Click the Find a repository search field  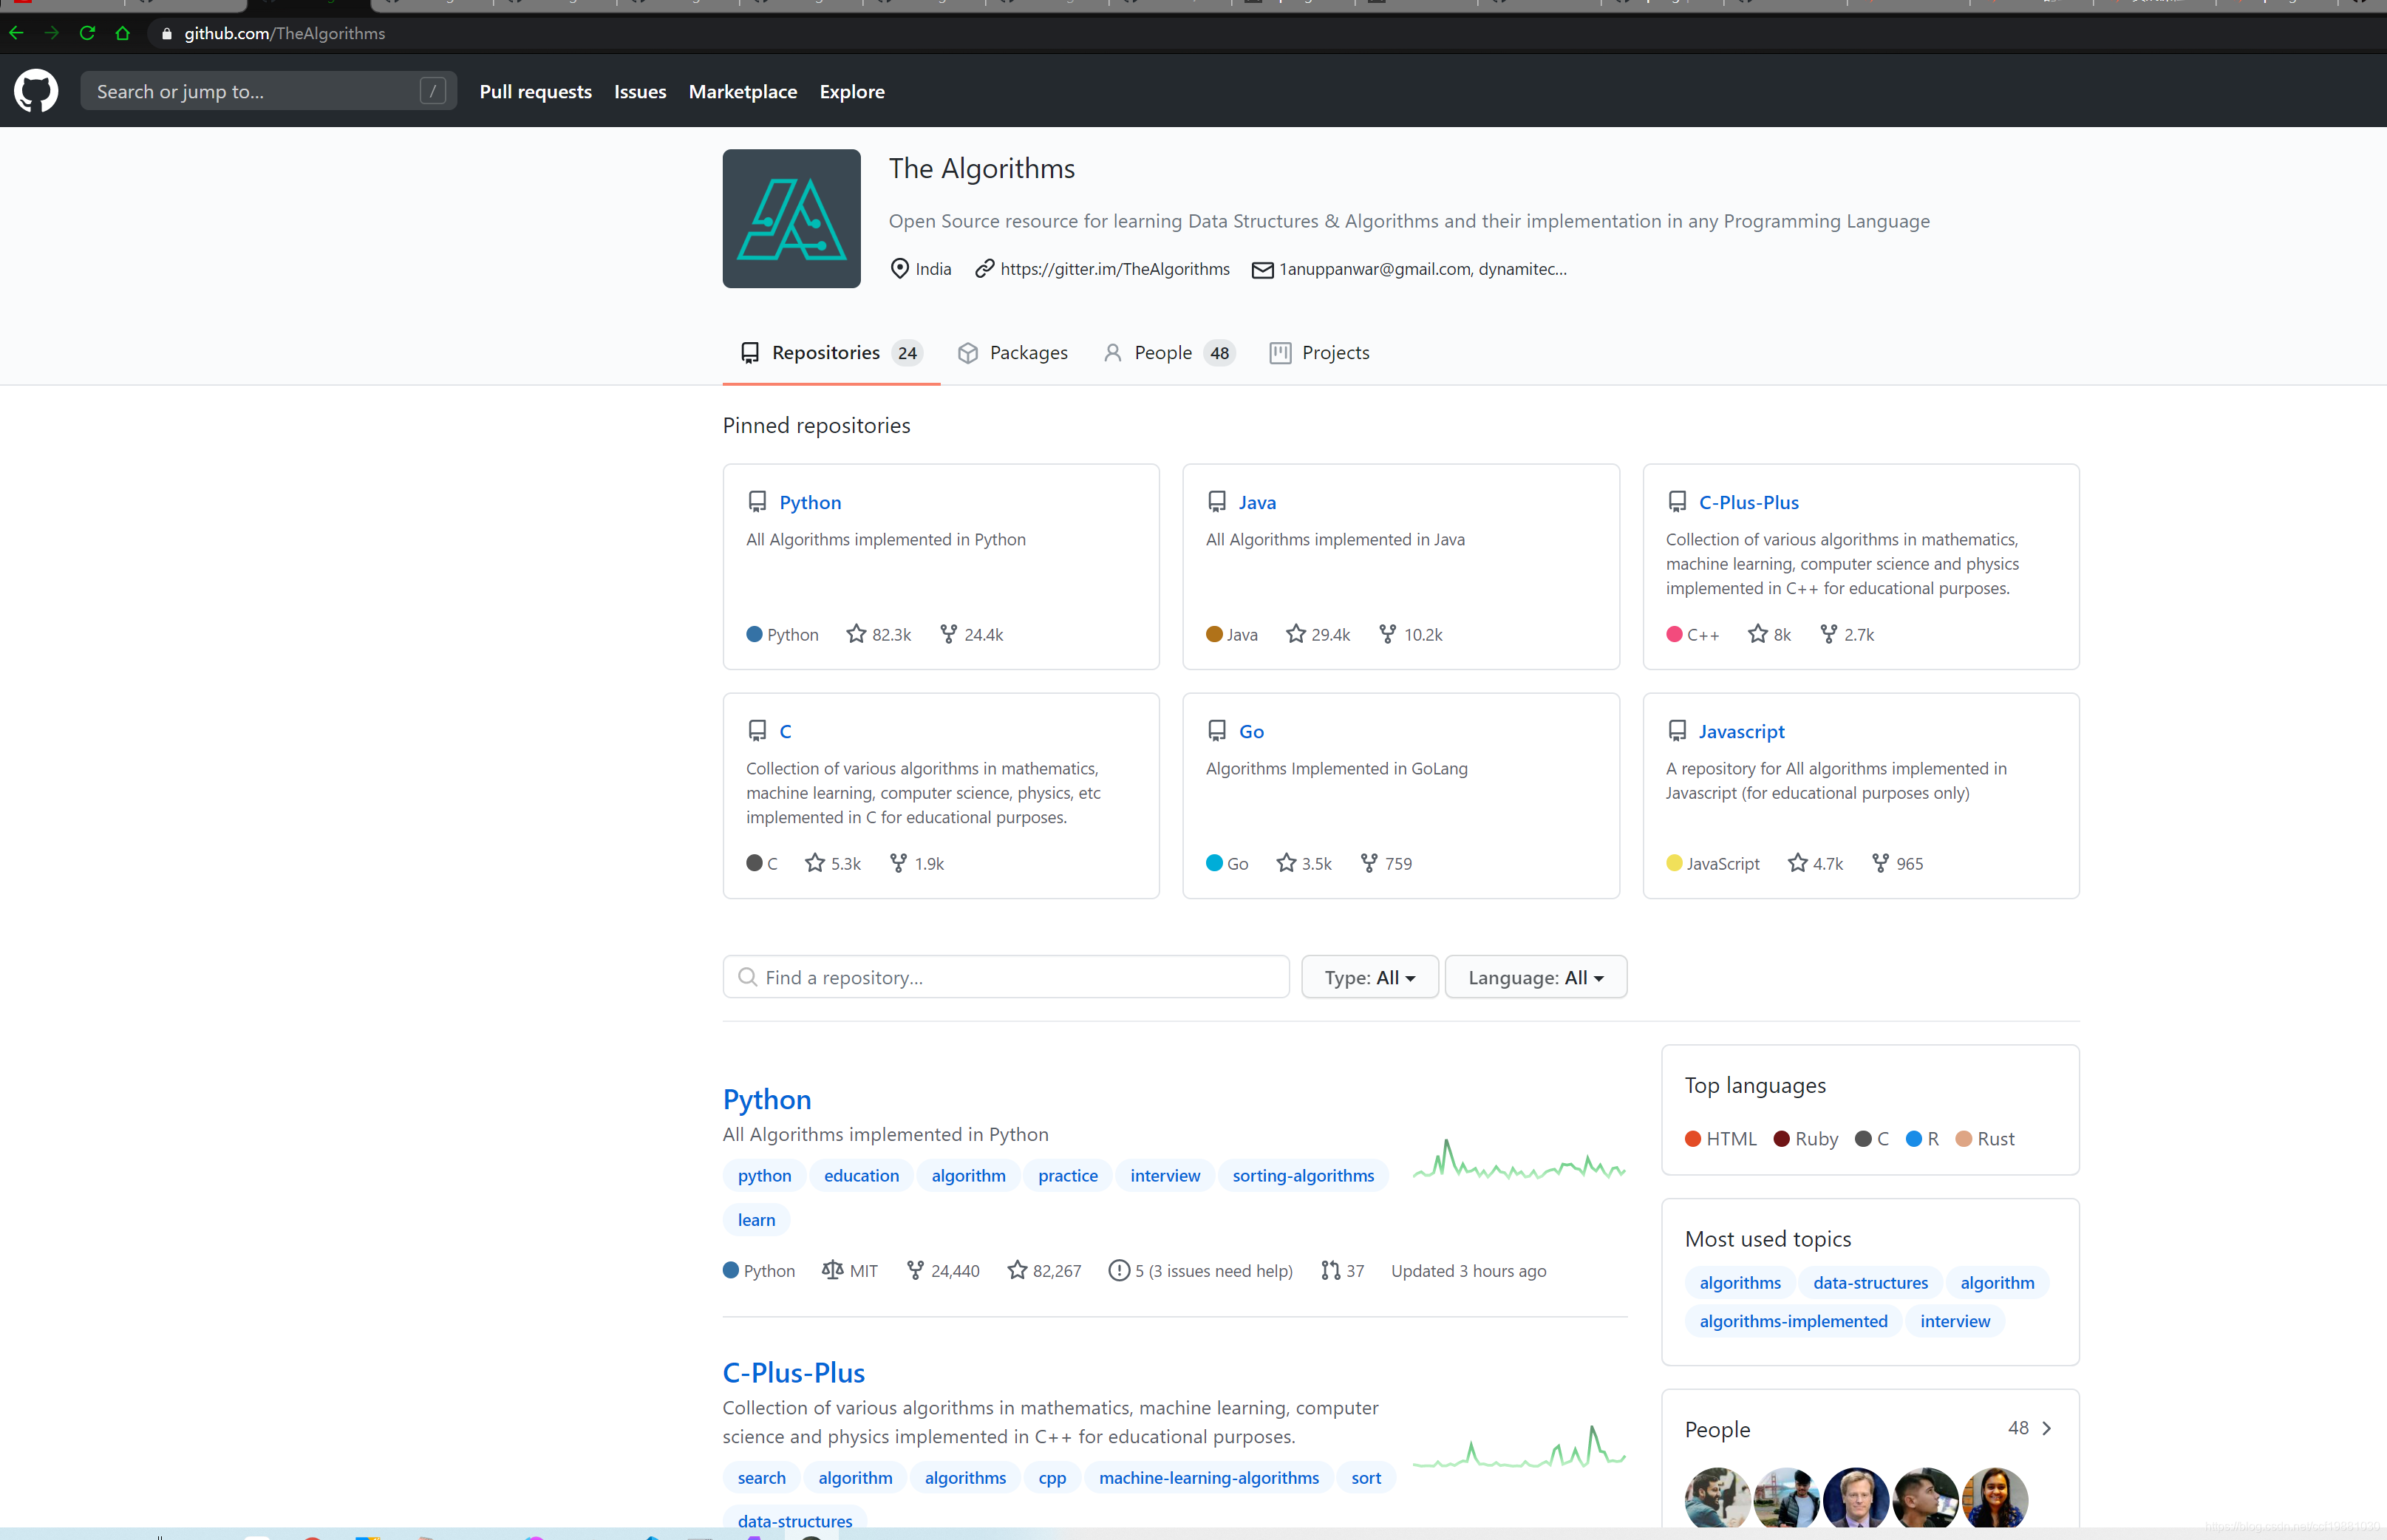(x=1004, y=977)
